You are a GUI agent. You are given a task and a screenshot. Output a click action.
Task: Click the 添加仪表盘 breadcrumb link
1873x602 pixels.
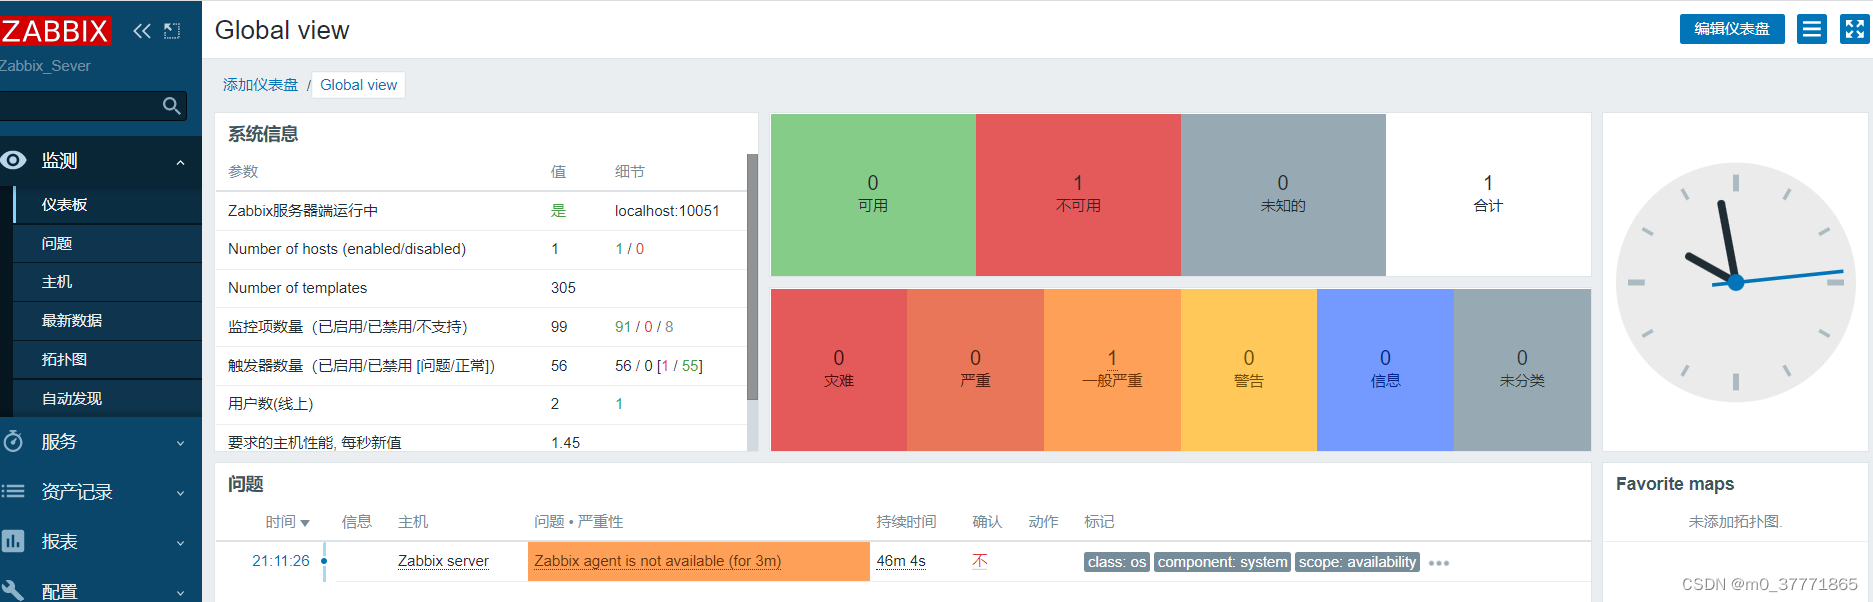click(260, 85)
